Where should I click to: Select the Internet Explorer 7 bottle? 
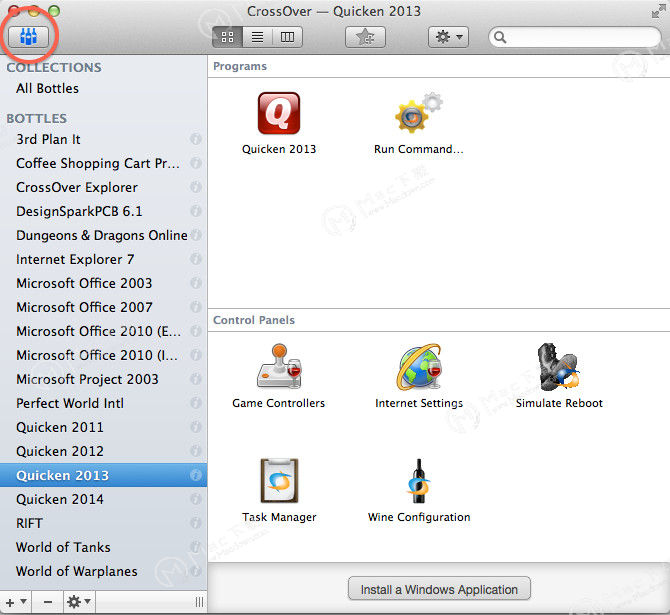(103, 259)
